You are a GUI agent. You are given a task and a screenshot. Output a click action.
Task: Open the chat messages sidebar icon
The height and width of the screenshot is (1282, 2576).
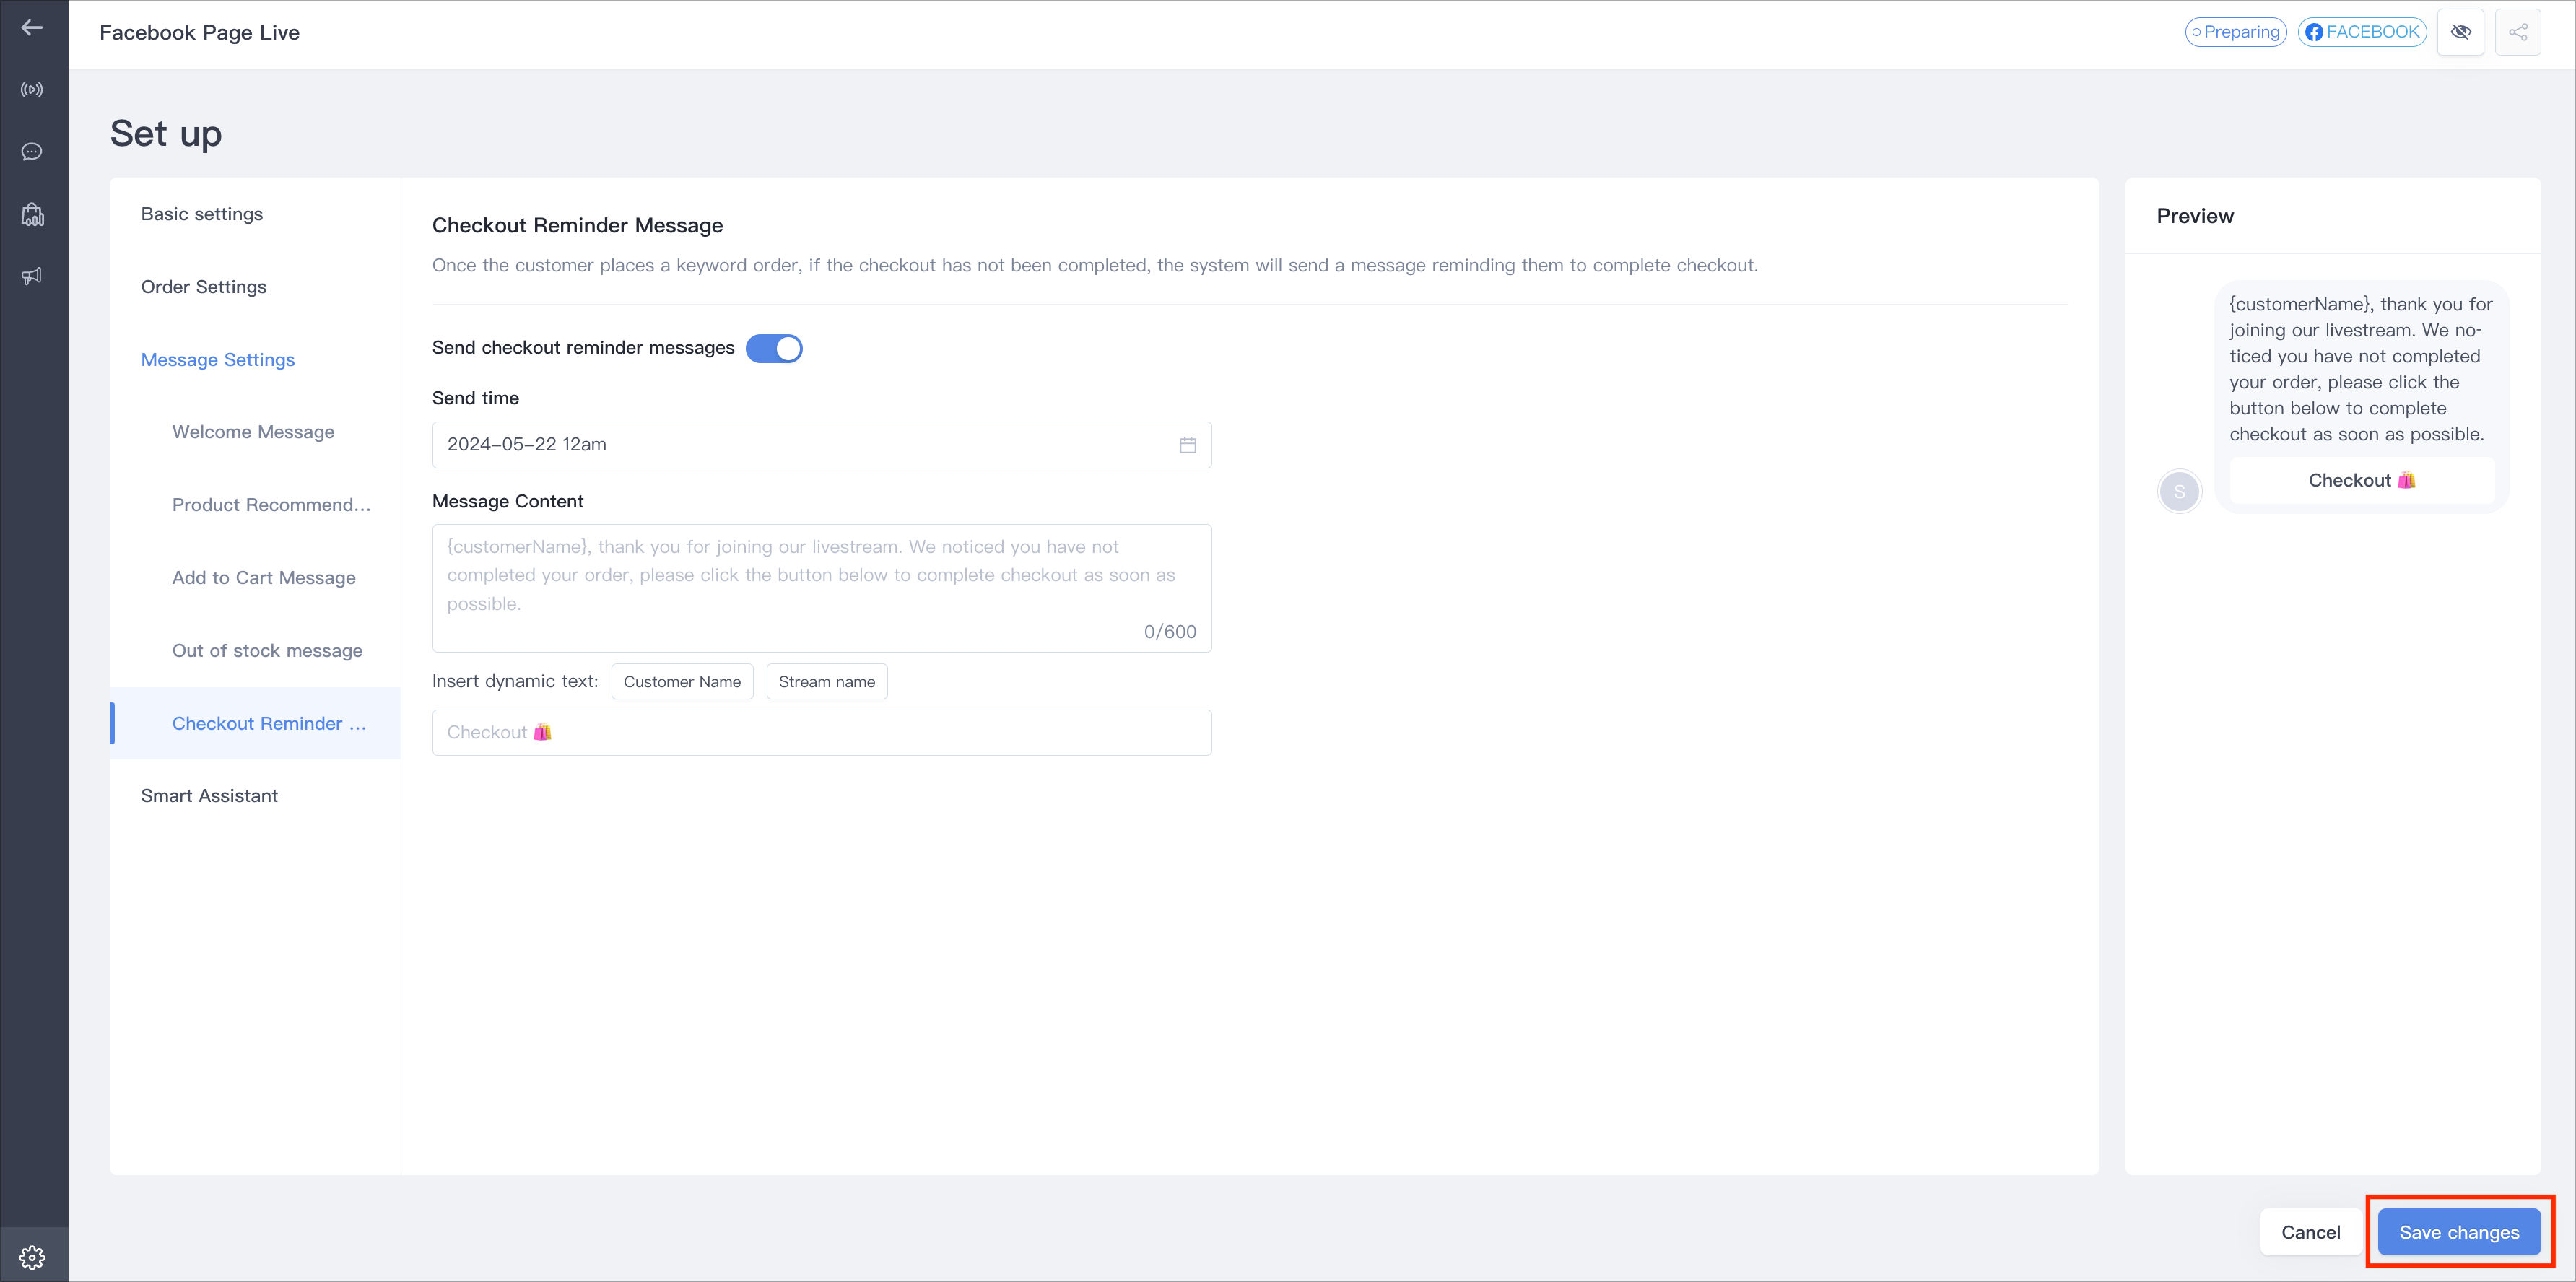(x=32, y=152)
